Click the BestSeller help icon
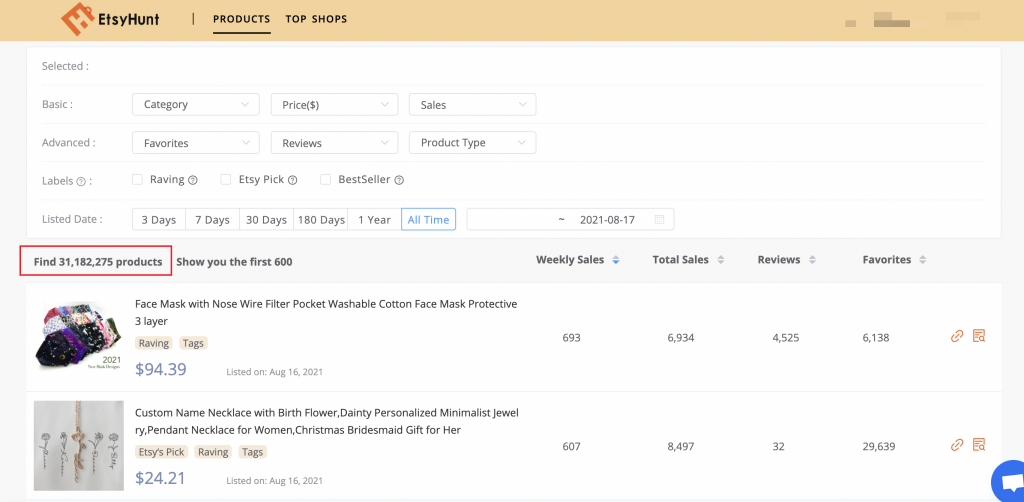Screen dimensions: 1024x502 click(399, 181)
